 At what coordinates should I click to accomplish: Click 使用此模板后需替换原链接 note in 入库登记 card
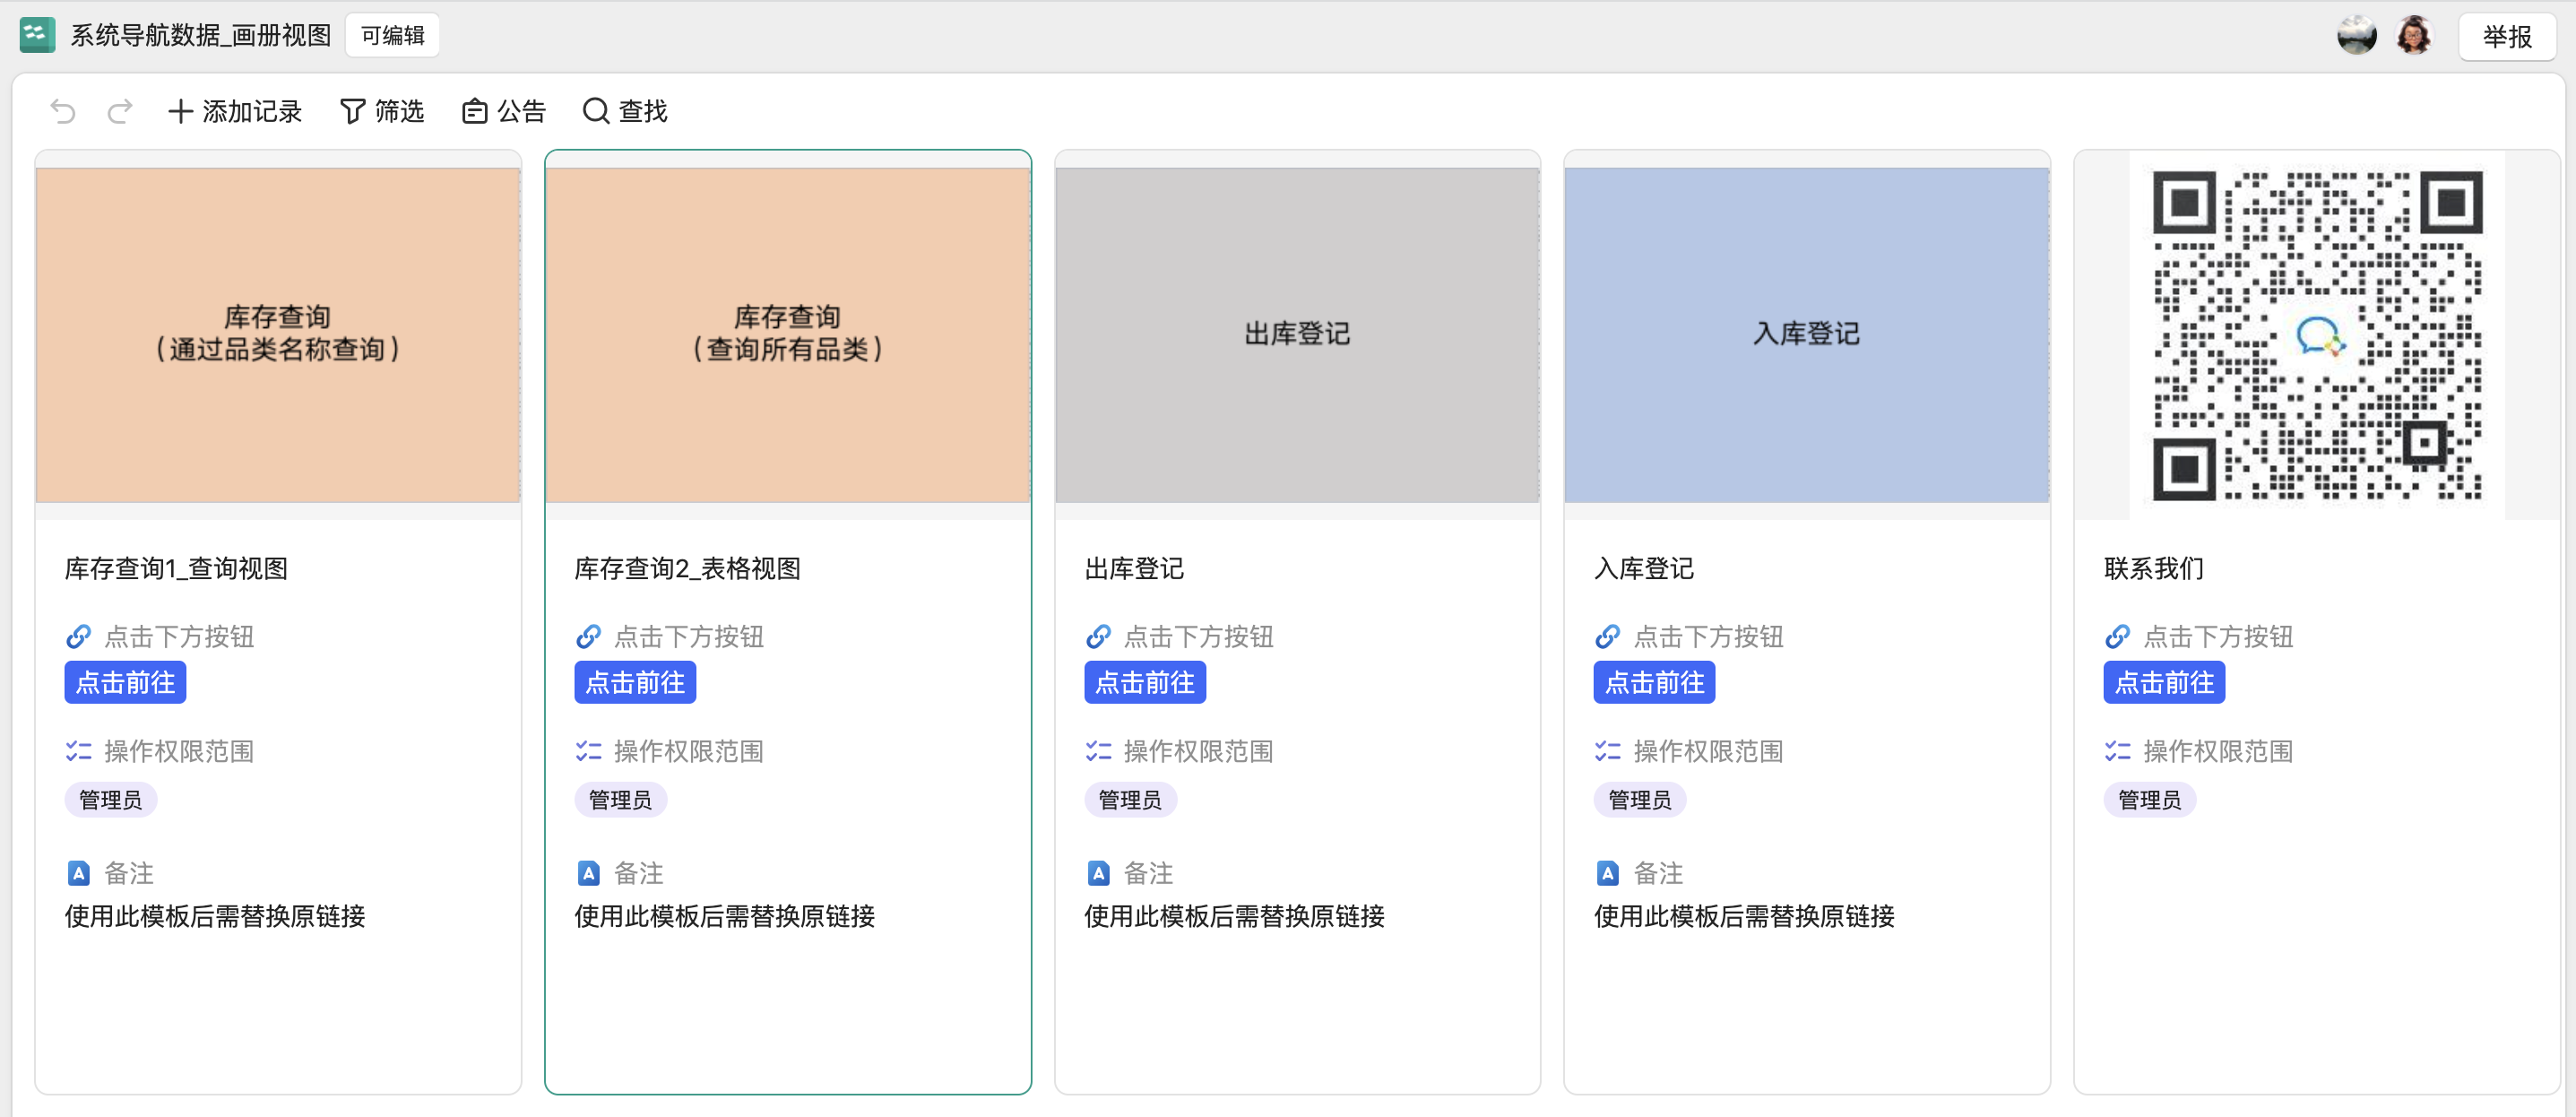tap(1744, 917)
